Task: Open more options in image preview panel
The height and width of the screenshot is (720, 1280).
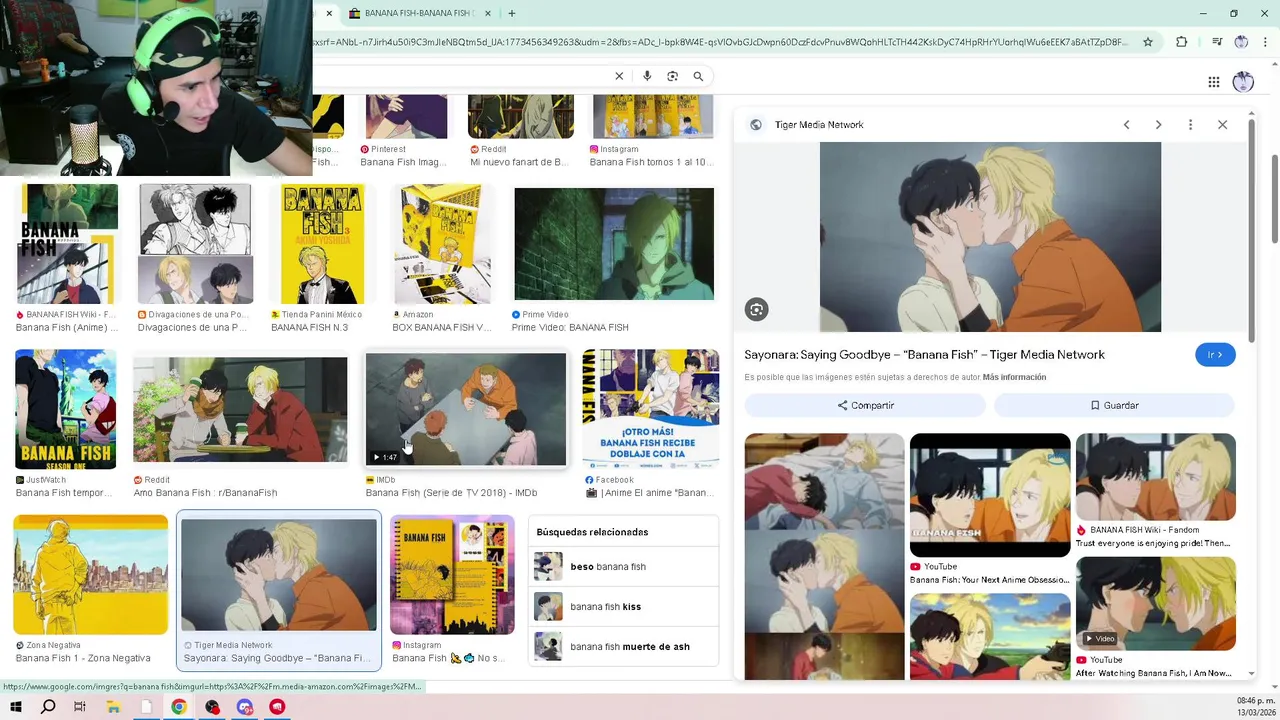Action: 1190,125
